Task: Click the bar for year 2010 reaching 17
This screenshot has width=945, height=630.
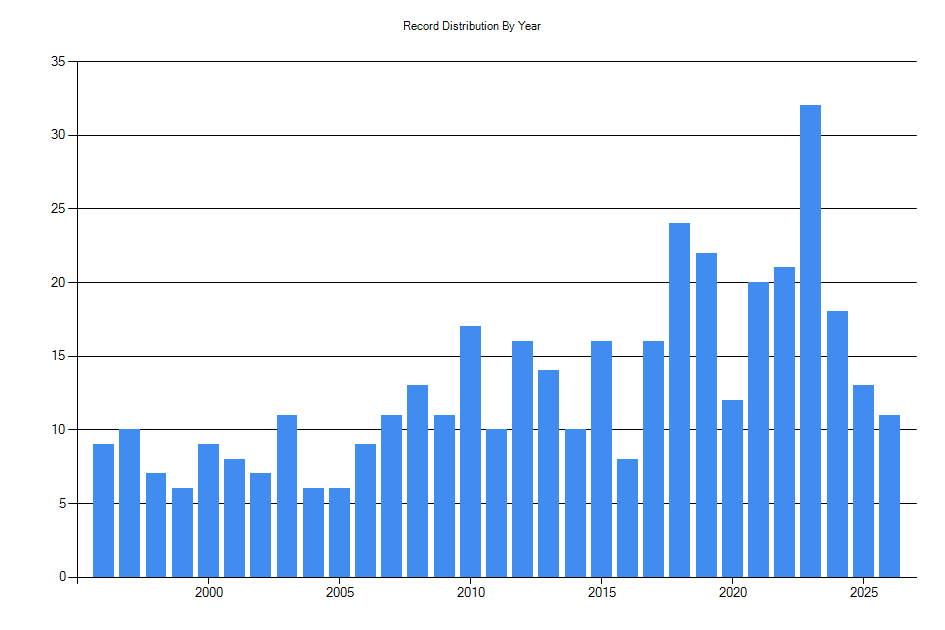Action: [x=470, y=450]
